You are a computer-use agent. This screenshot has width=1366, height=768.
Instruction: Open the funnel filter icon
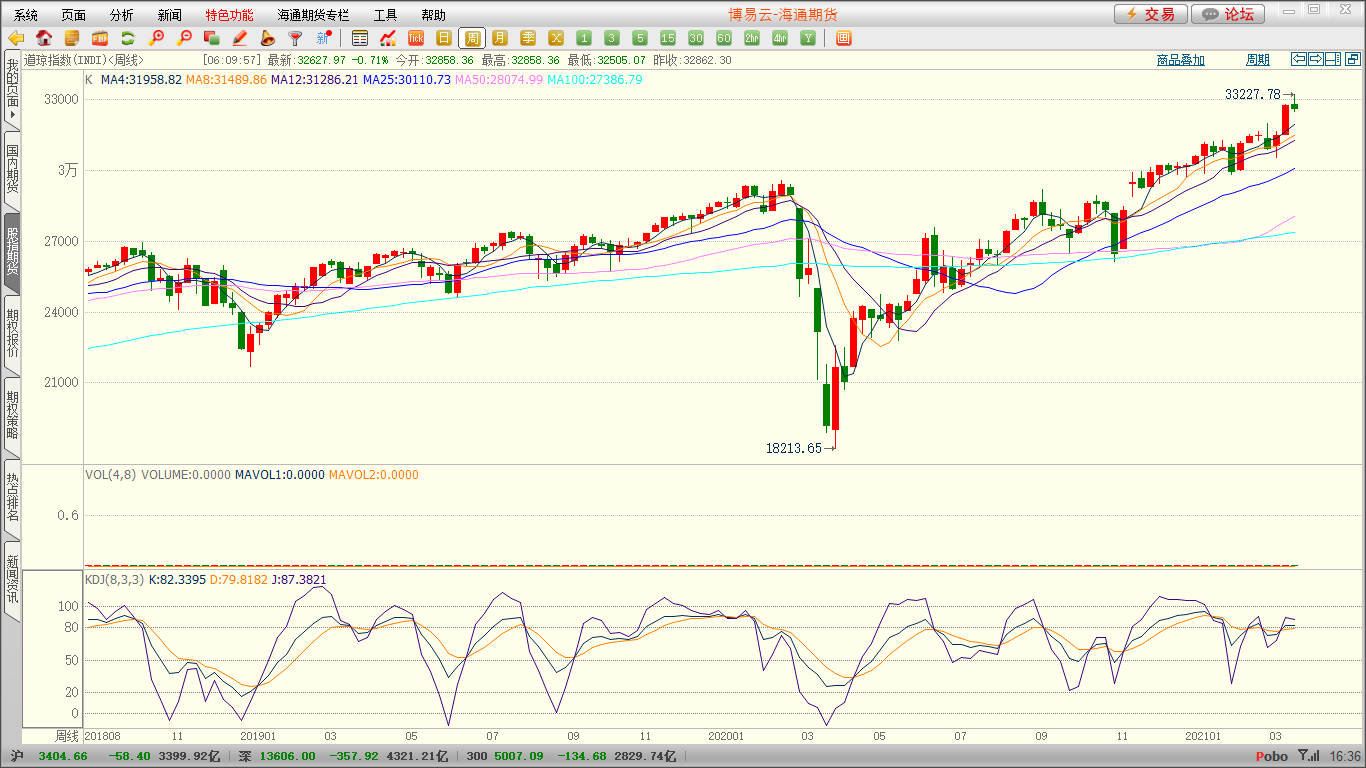point(295,38)
